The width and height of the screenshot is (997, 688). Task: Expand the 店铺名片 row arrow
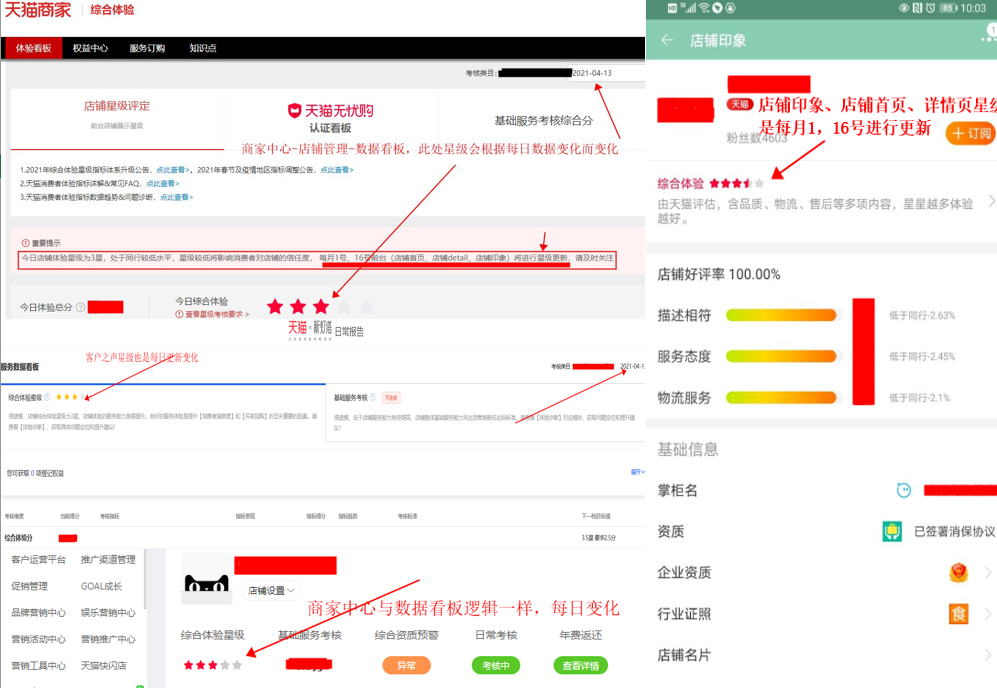pos(988,655)
